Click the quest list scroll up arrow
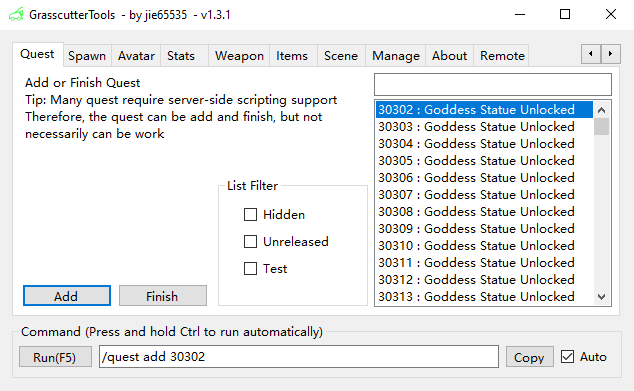This screenshot has height=391, width=634. [x=601, y=110]
